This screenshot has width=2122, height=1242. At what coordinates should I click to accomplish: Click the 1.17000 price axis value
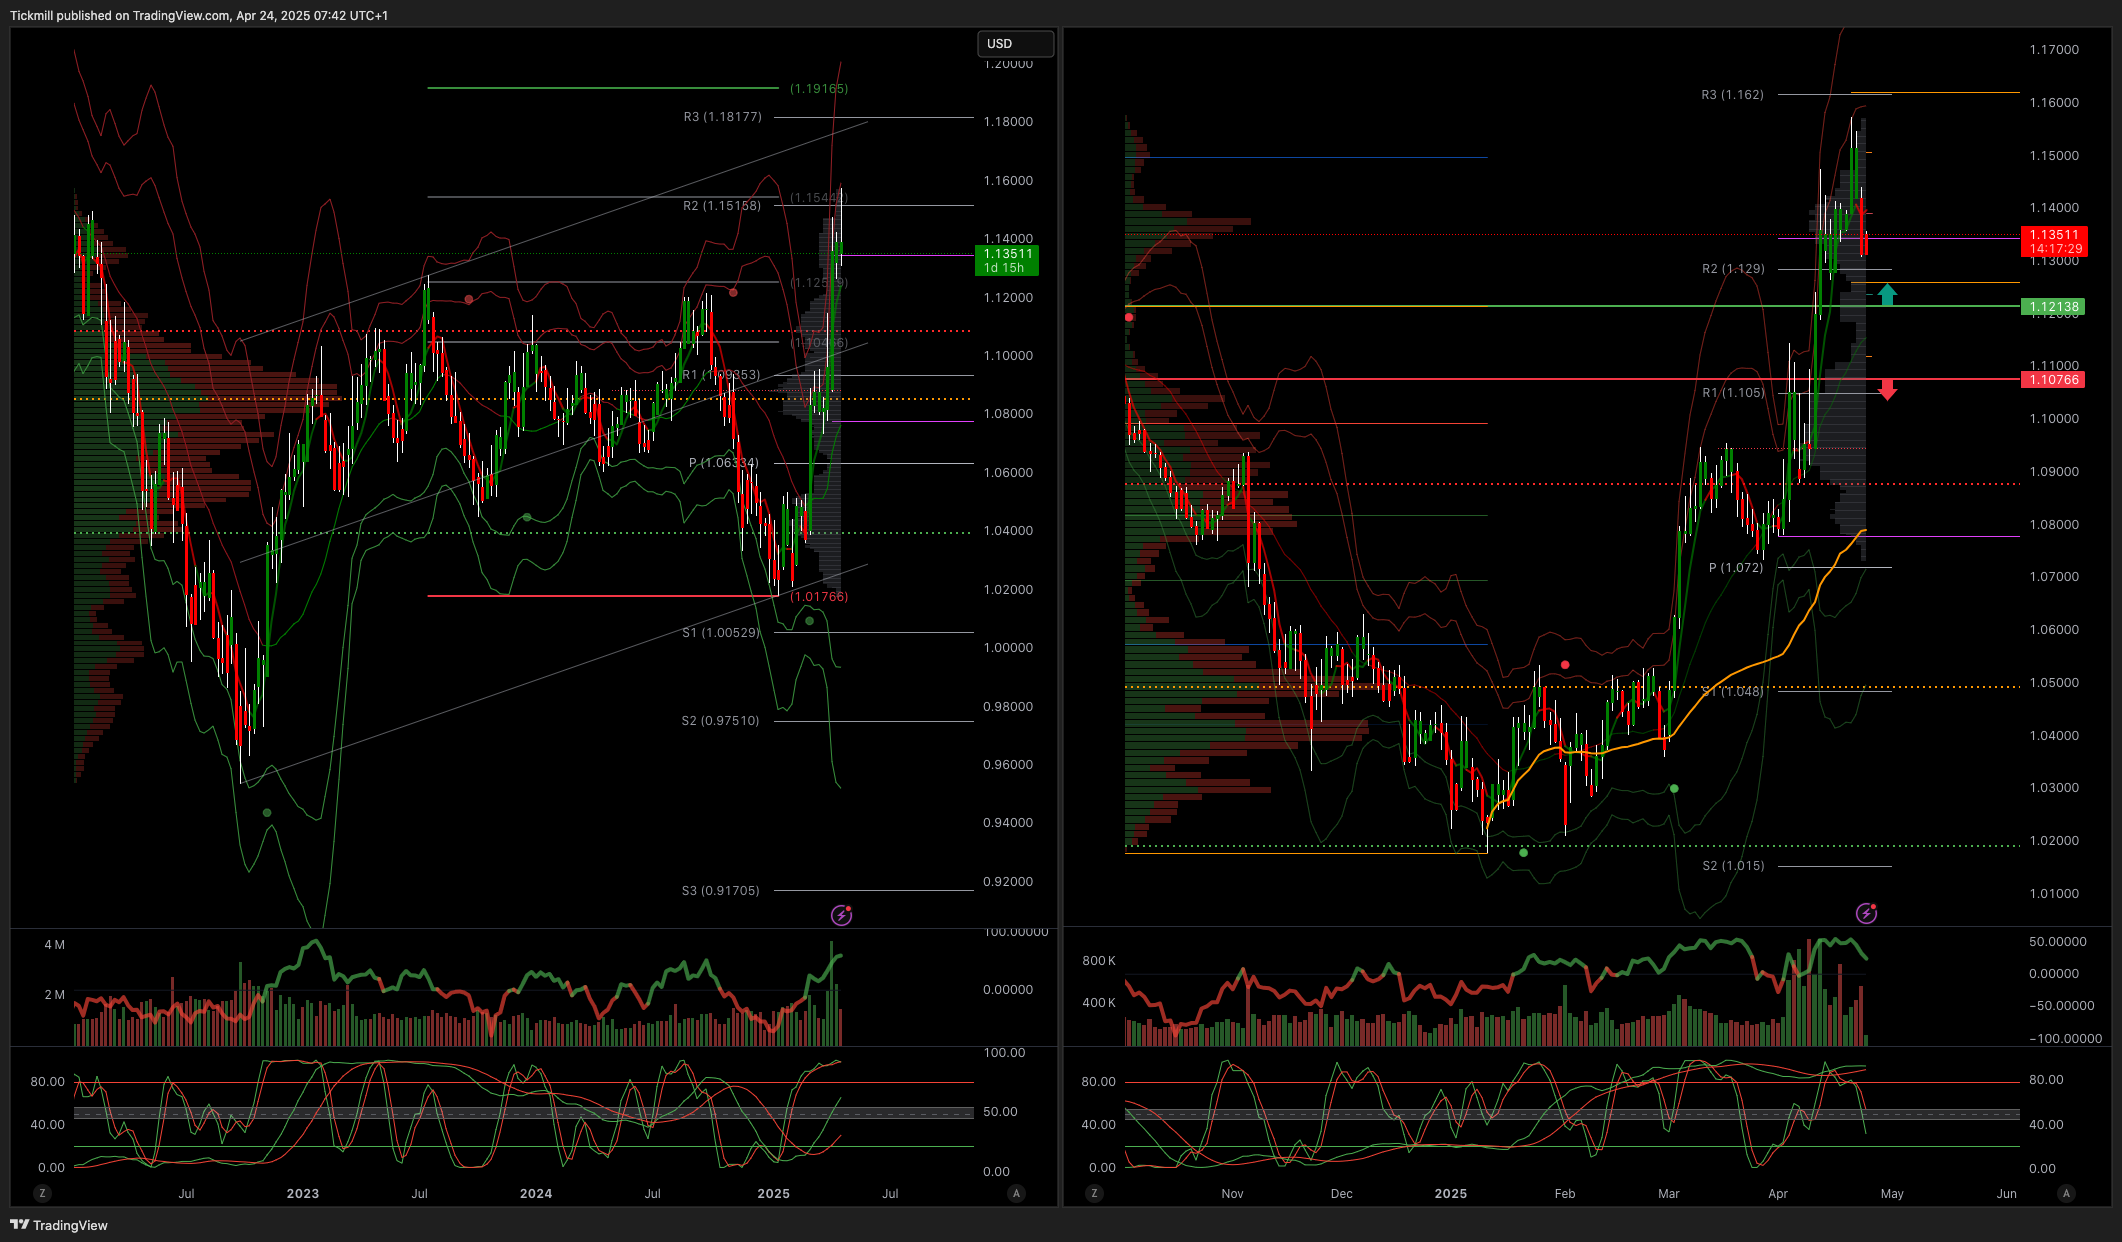click(2054, 50)
